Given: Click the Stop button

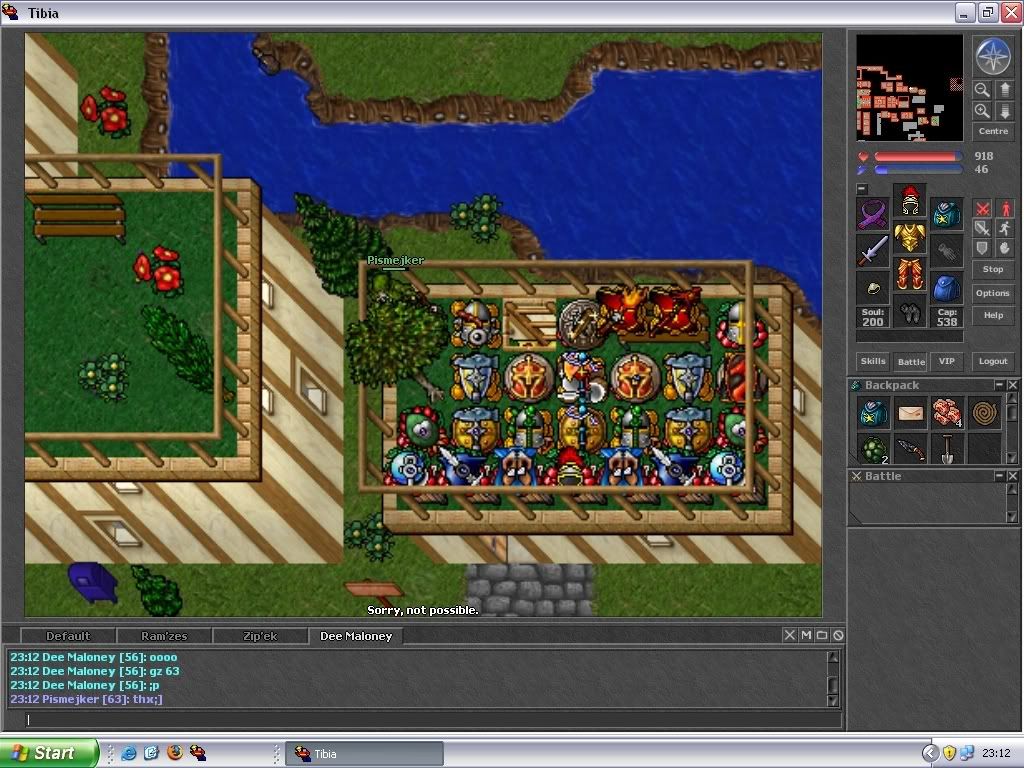Looking at the screenshot, I should point(993,269).
